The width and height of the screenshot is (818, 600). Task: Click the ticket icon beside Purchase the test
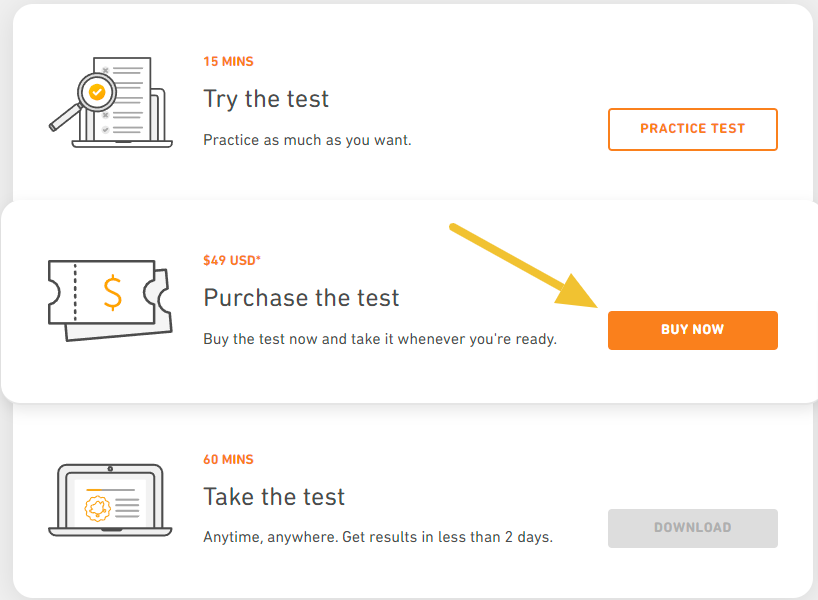click(110, 298)
